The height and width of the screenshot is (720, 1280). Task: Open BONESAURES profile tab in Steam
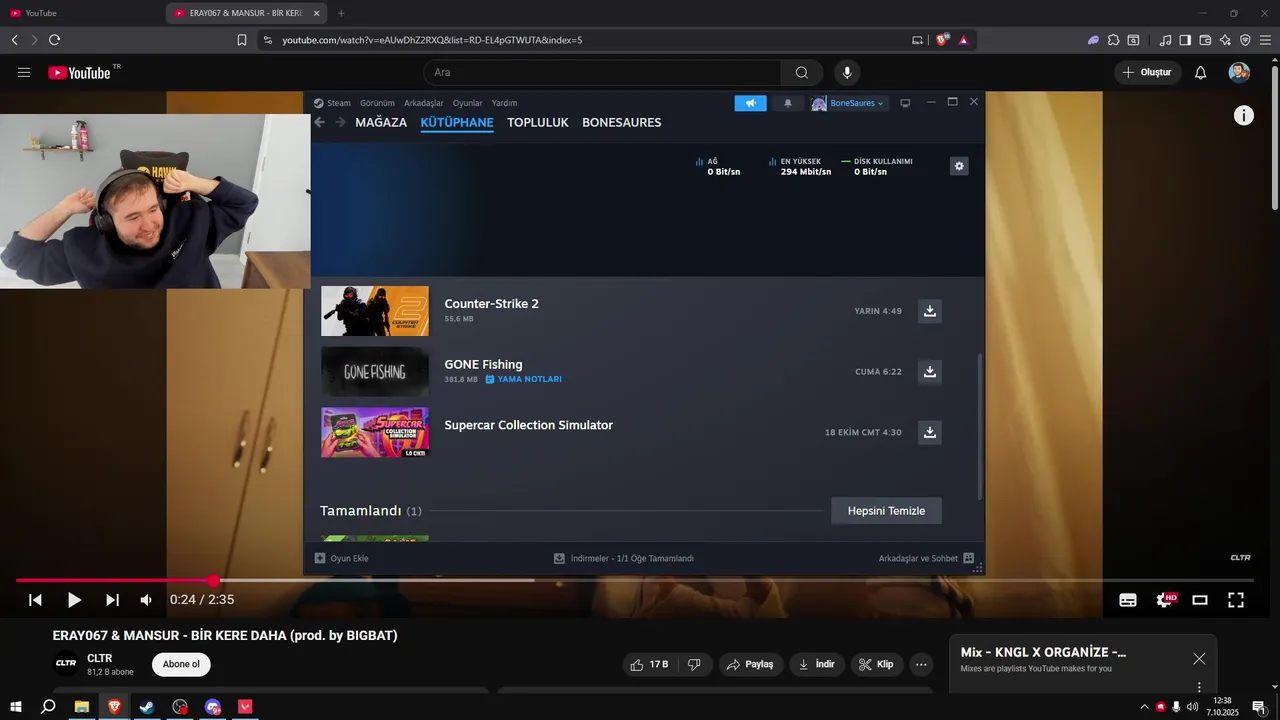click(621, 122)
